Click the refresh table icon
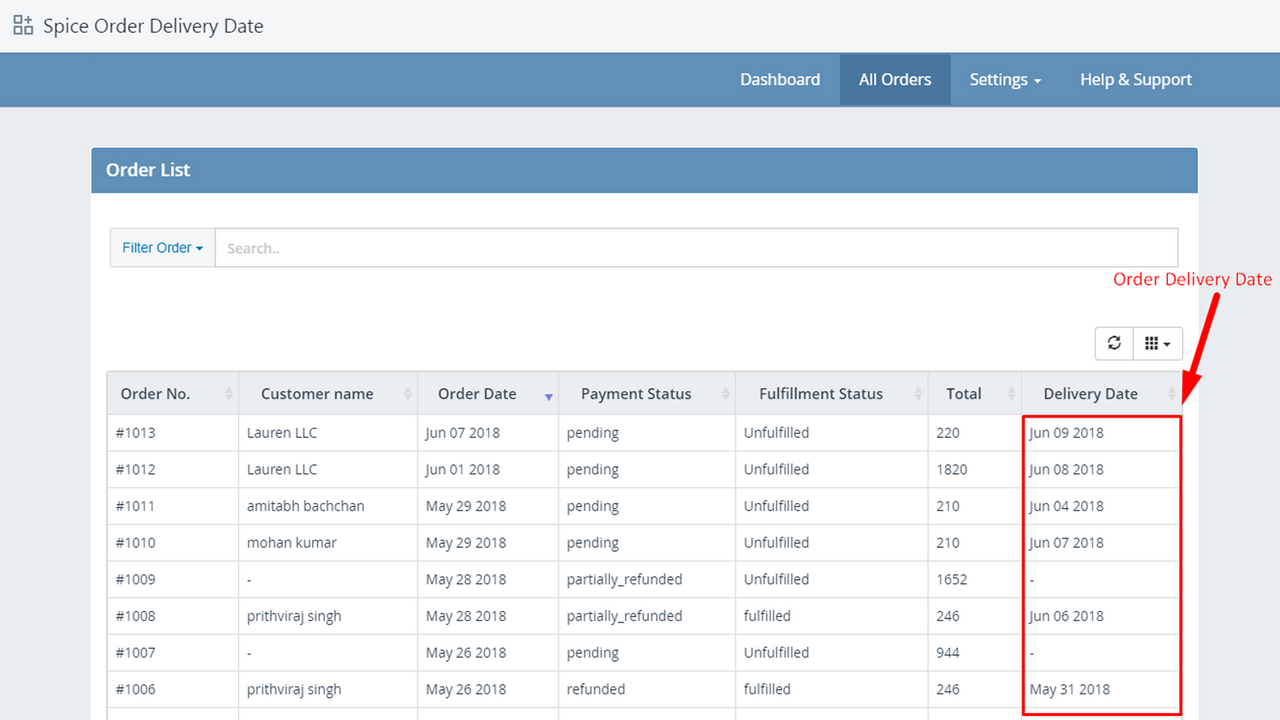1280x720 pixels. (1114, 343)
